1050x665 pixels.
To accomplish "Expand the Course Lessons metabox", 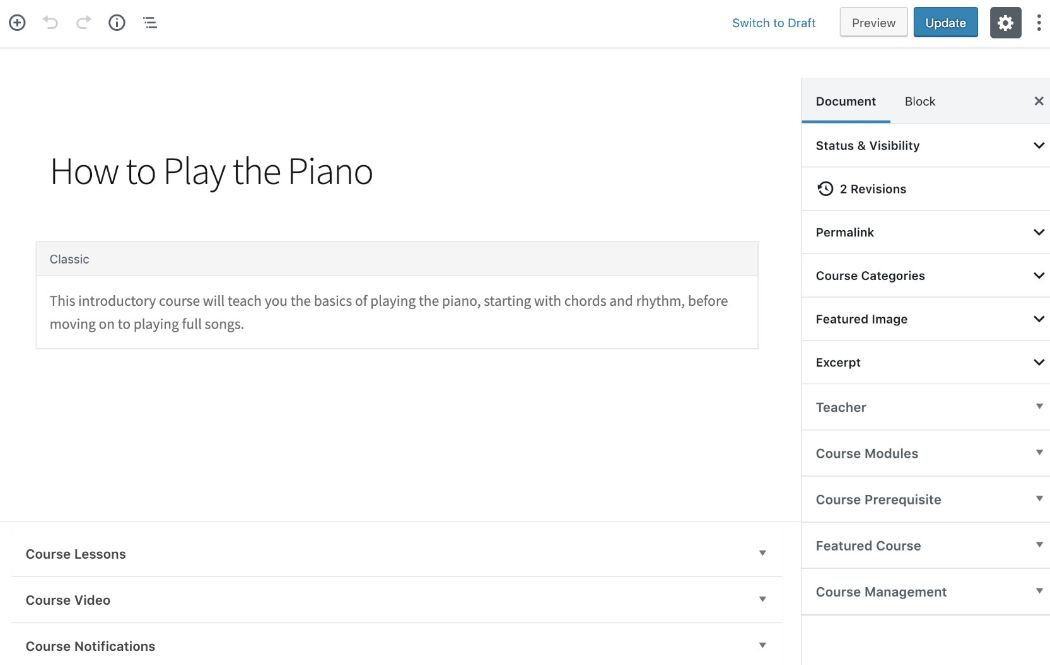I will (x=396, y=554).
